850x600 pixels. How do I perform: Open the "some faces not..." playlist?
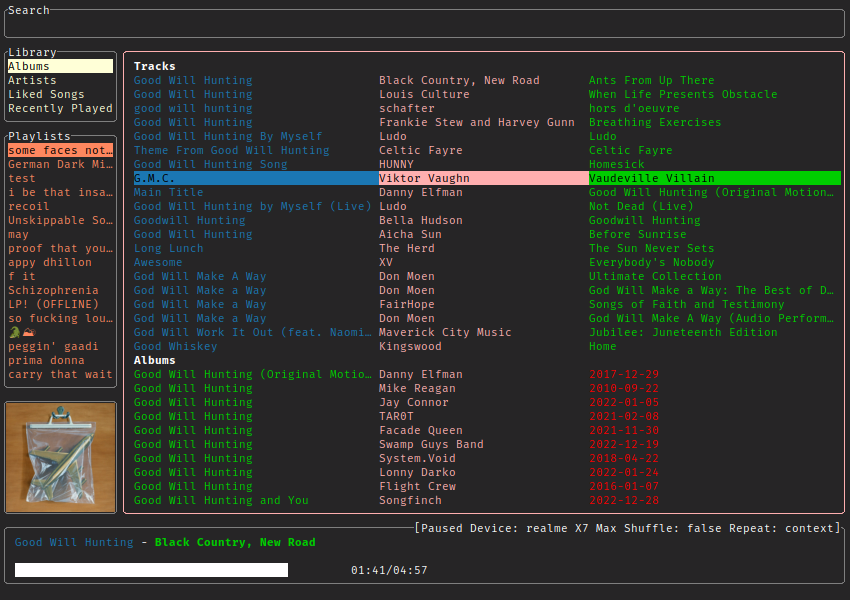point(60,150)
